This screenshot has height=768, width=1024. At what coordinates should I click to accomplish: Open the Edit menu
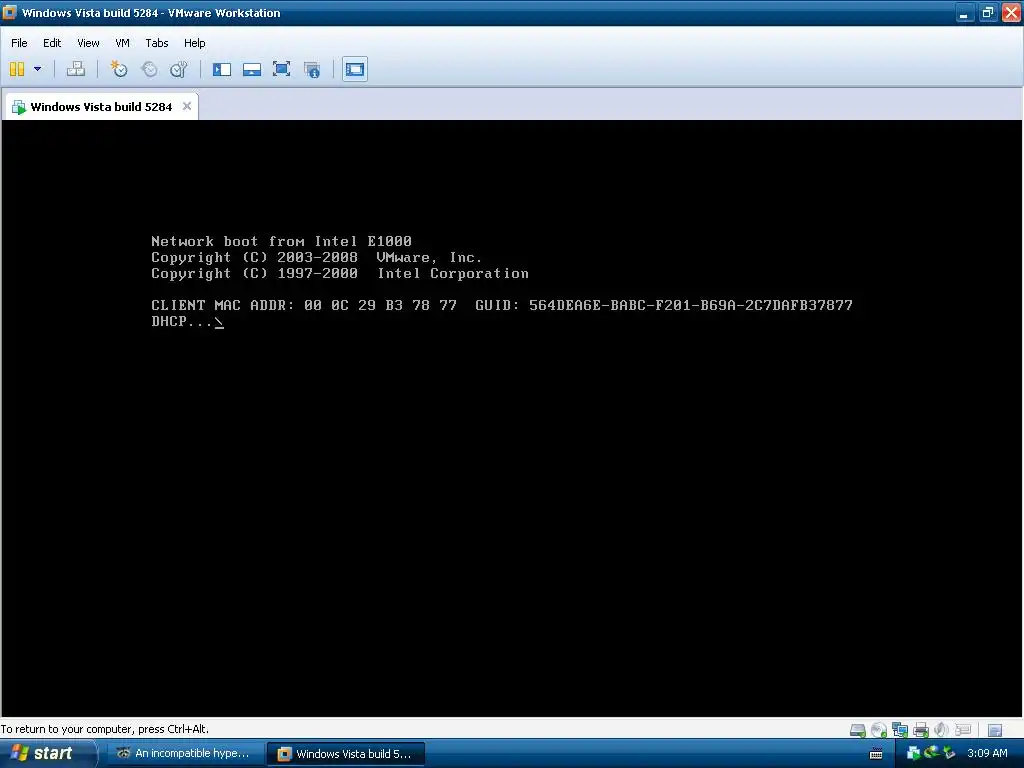pos(52,43)
